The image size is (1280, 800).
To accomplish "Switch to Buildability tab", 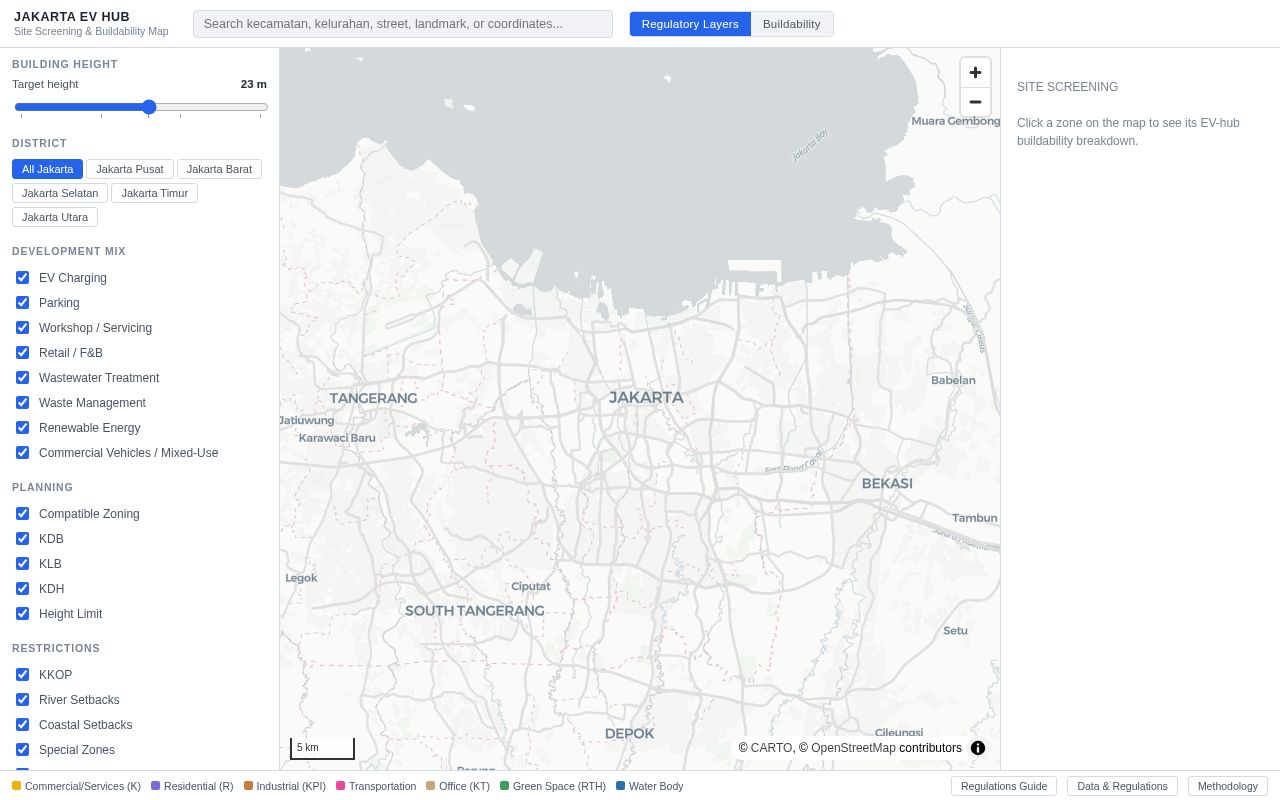I will coord(792,24).
